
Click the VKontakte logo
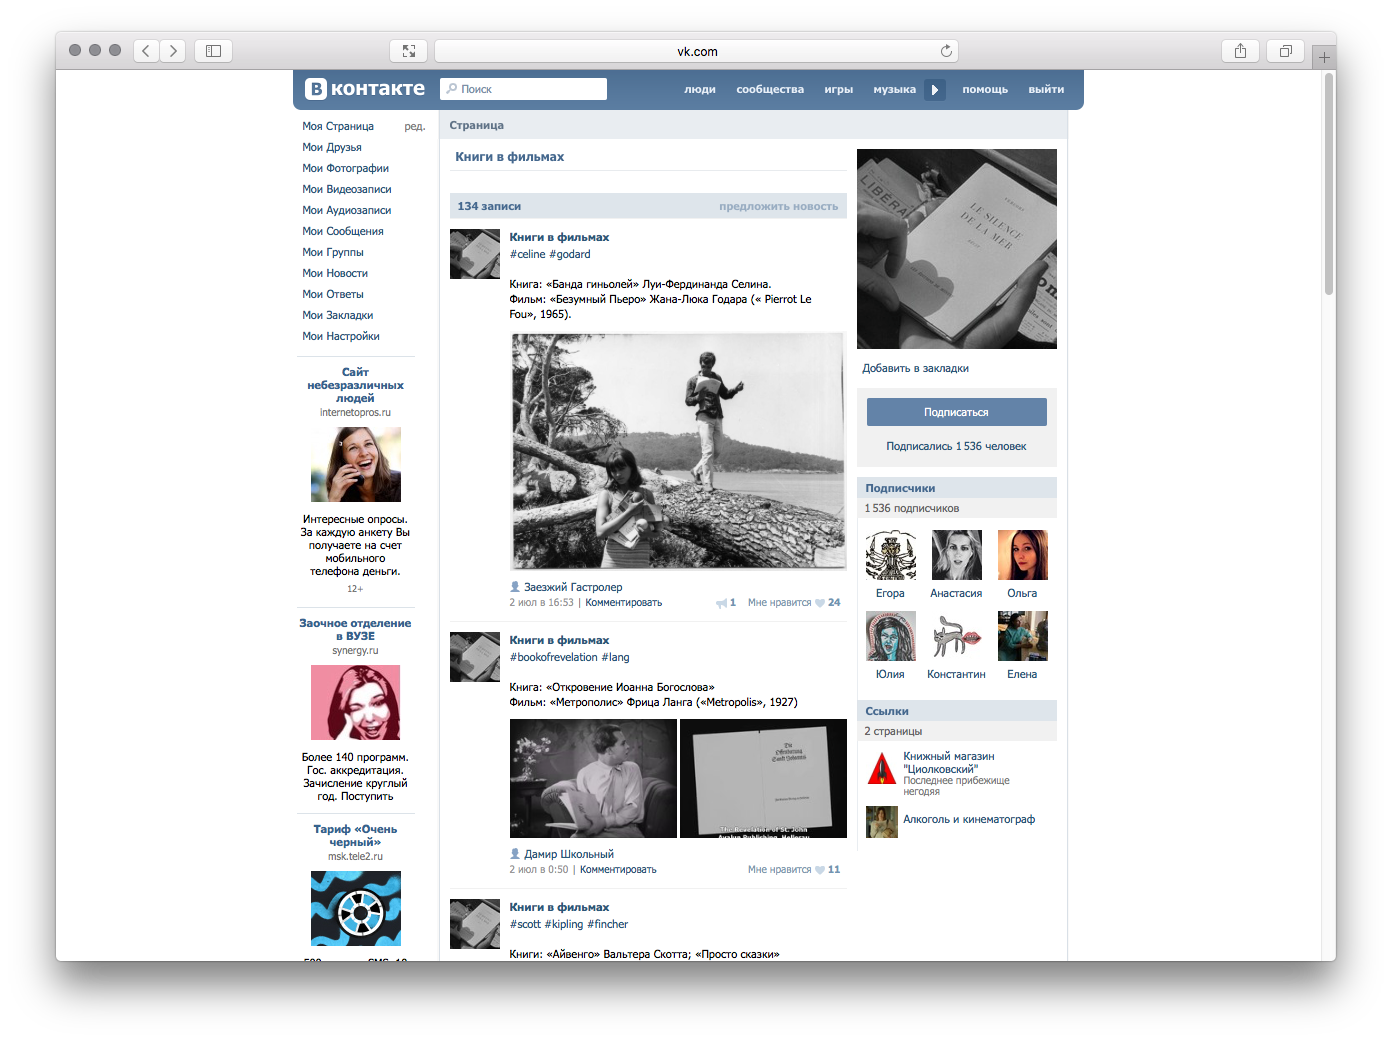[x=365, y=89]
